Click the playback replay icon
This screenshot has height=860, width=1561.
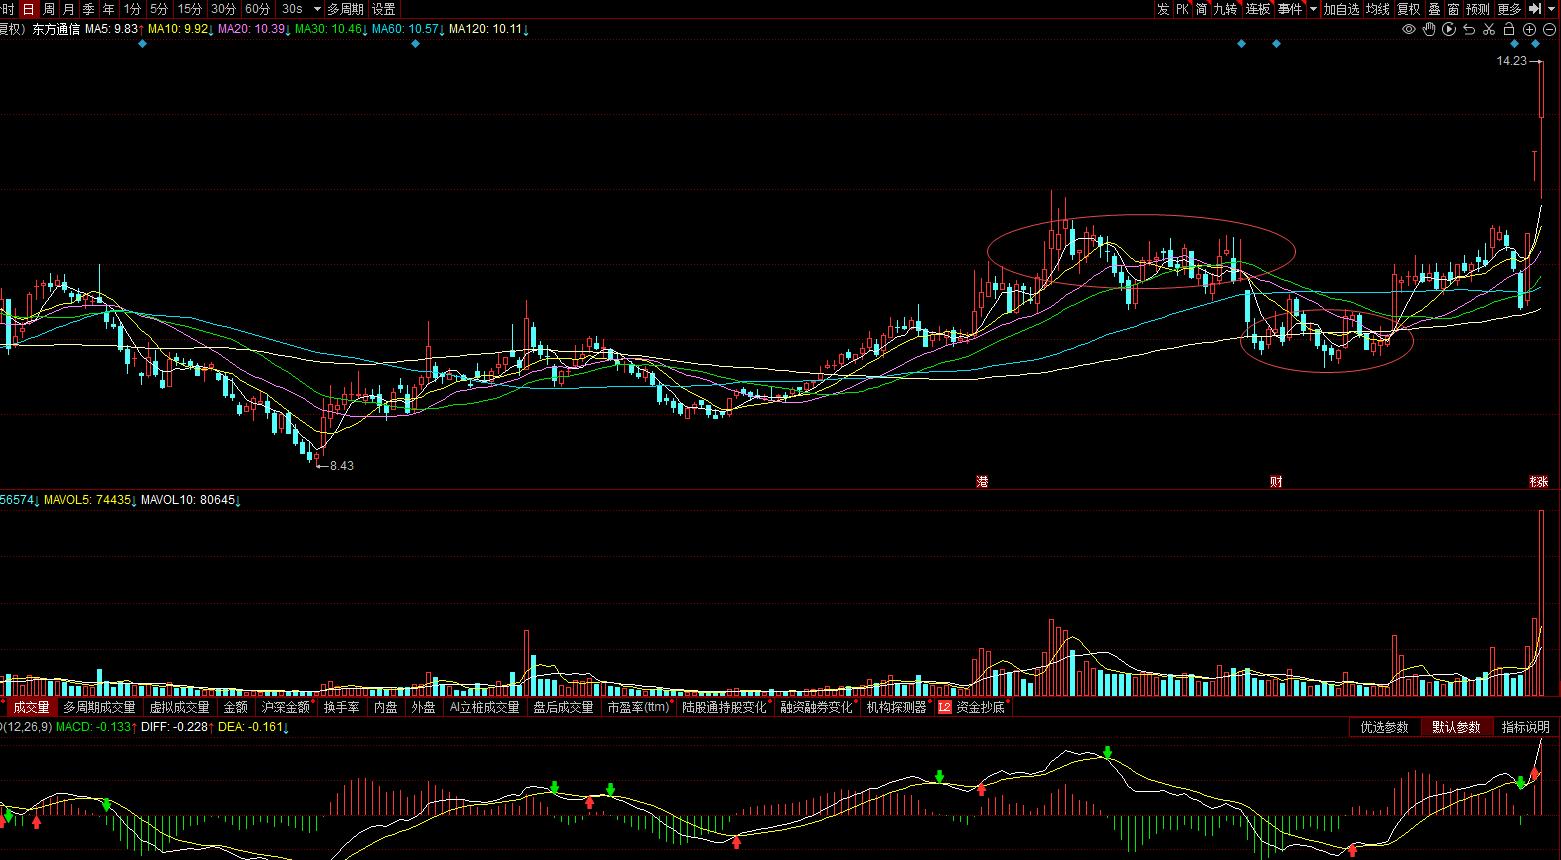pyautogui.click(x=1449, y=30)
